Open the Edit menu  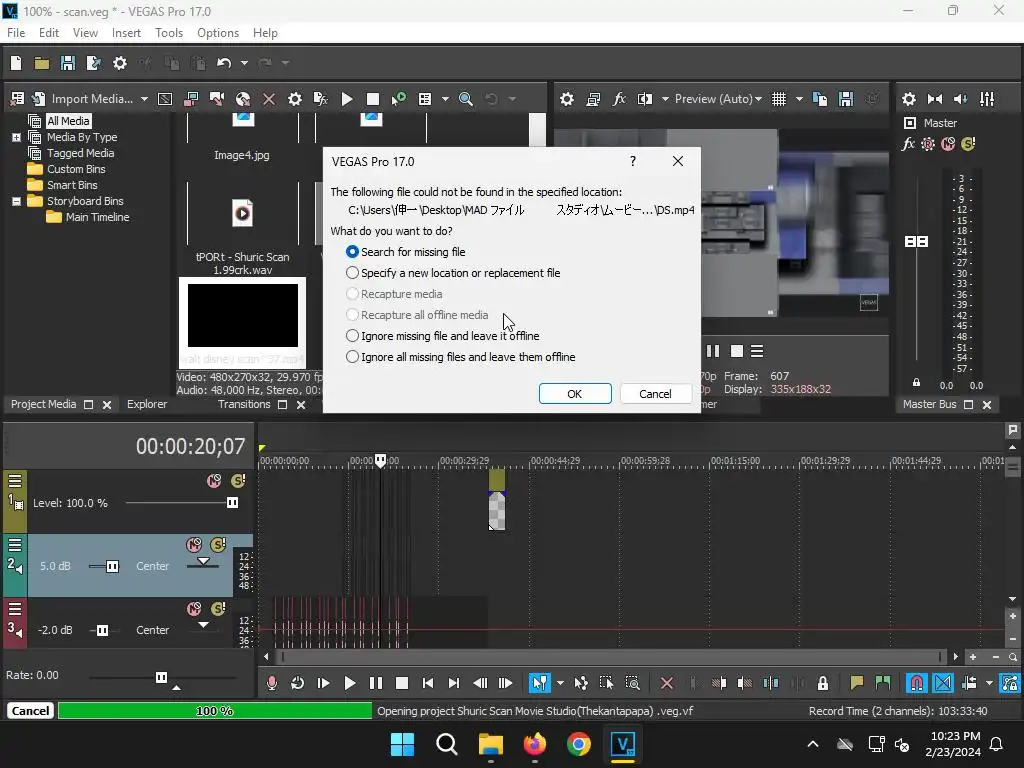(x=49, y=33)
